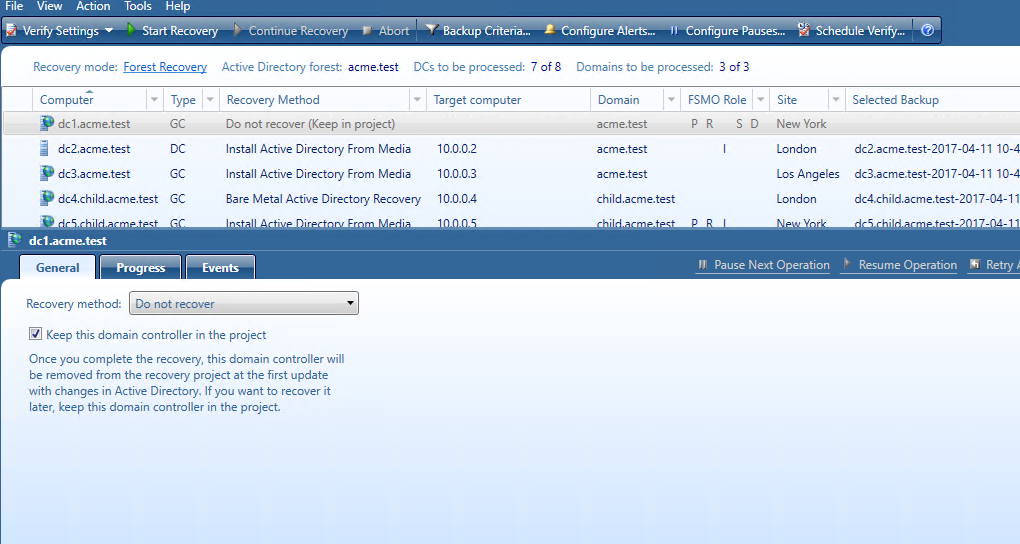Click the Verify Settings checklist icon

coord(12,30)
